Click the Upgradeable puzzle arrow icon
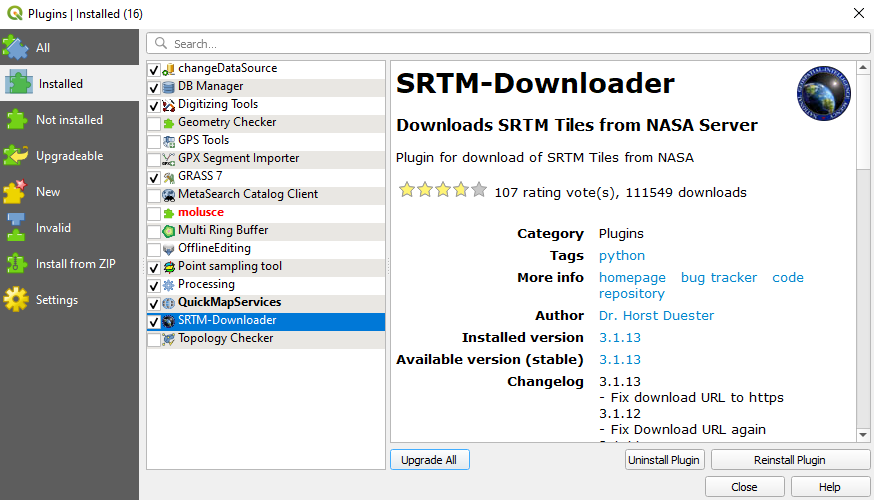The image size is (874, 500). click(16, 156)
